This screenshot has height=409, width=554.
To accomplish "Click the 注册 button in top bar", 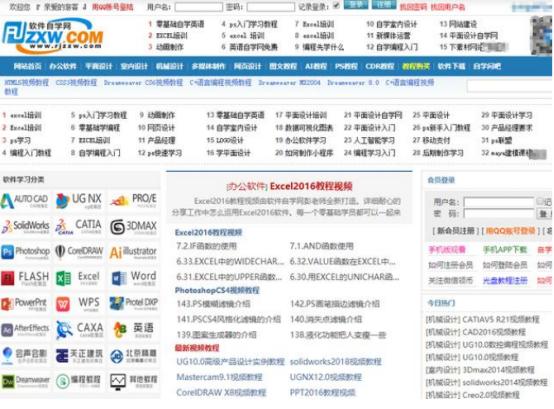I will click(384, 5).
